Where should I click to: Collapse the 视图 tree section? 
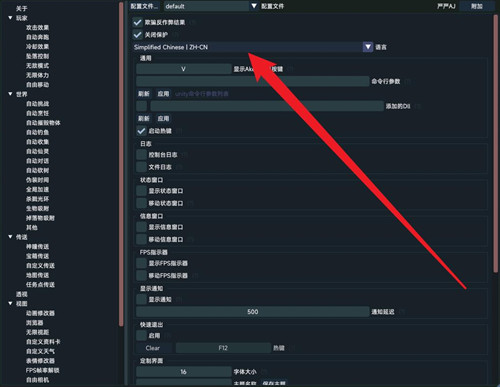tap(10, 304)
